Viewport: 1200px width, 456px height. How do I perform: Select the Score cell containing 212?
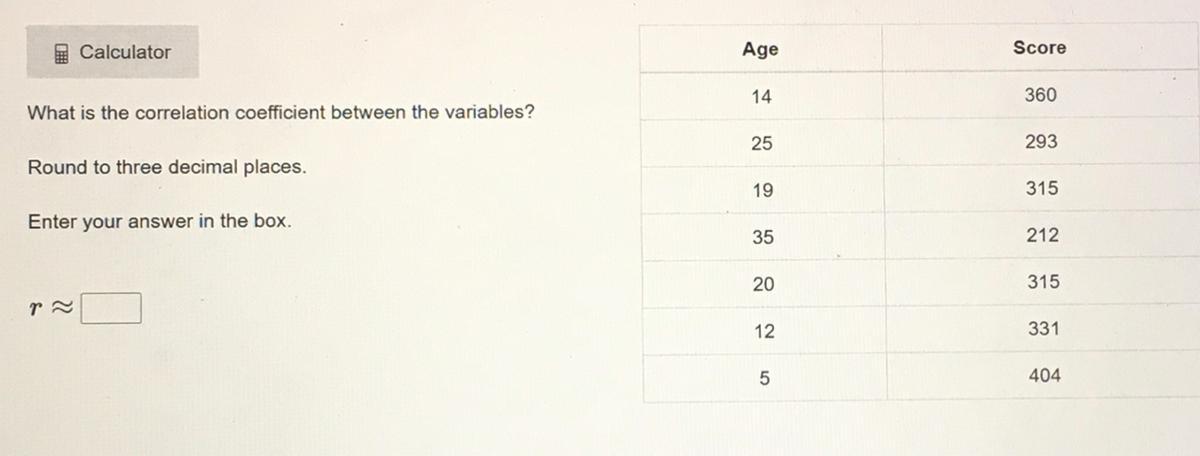[1042, 235]
